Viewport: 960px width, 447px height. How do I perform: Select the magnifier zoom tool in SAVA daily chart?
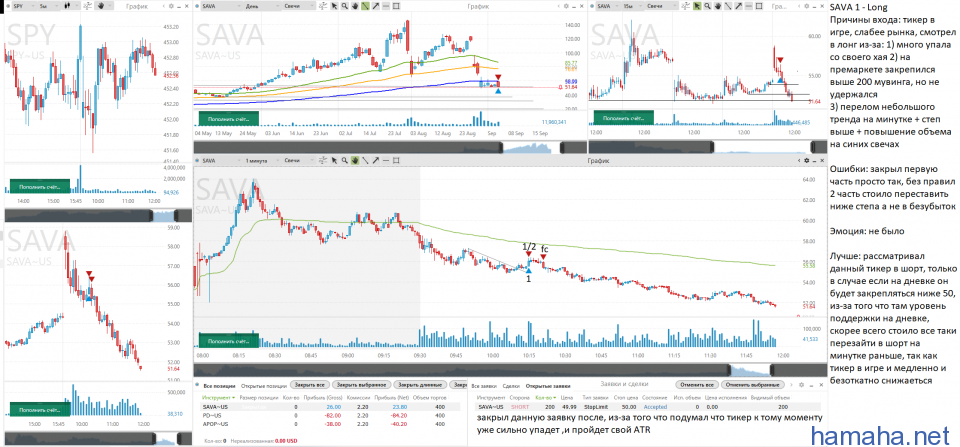click(344, 6)
